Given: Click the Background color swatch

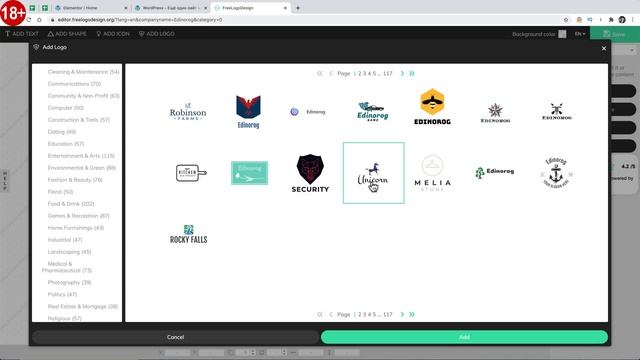Looking at the screenshot, I should [562, 34].
